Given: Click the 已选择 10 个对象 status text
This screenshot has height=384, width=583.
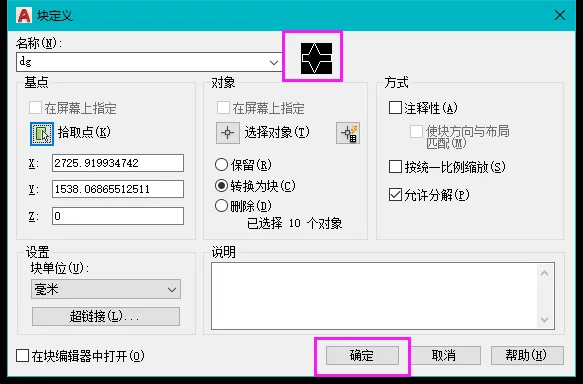Looking at the screenshot, I should [294, 223].
